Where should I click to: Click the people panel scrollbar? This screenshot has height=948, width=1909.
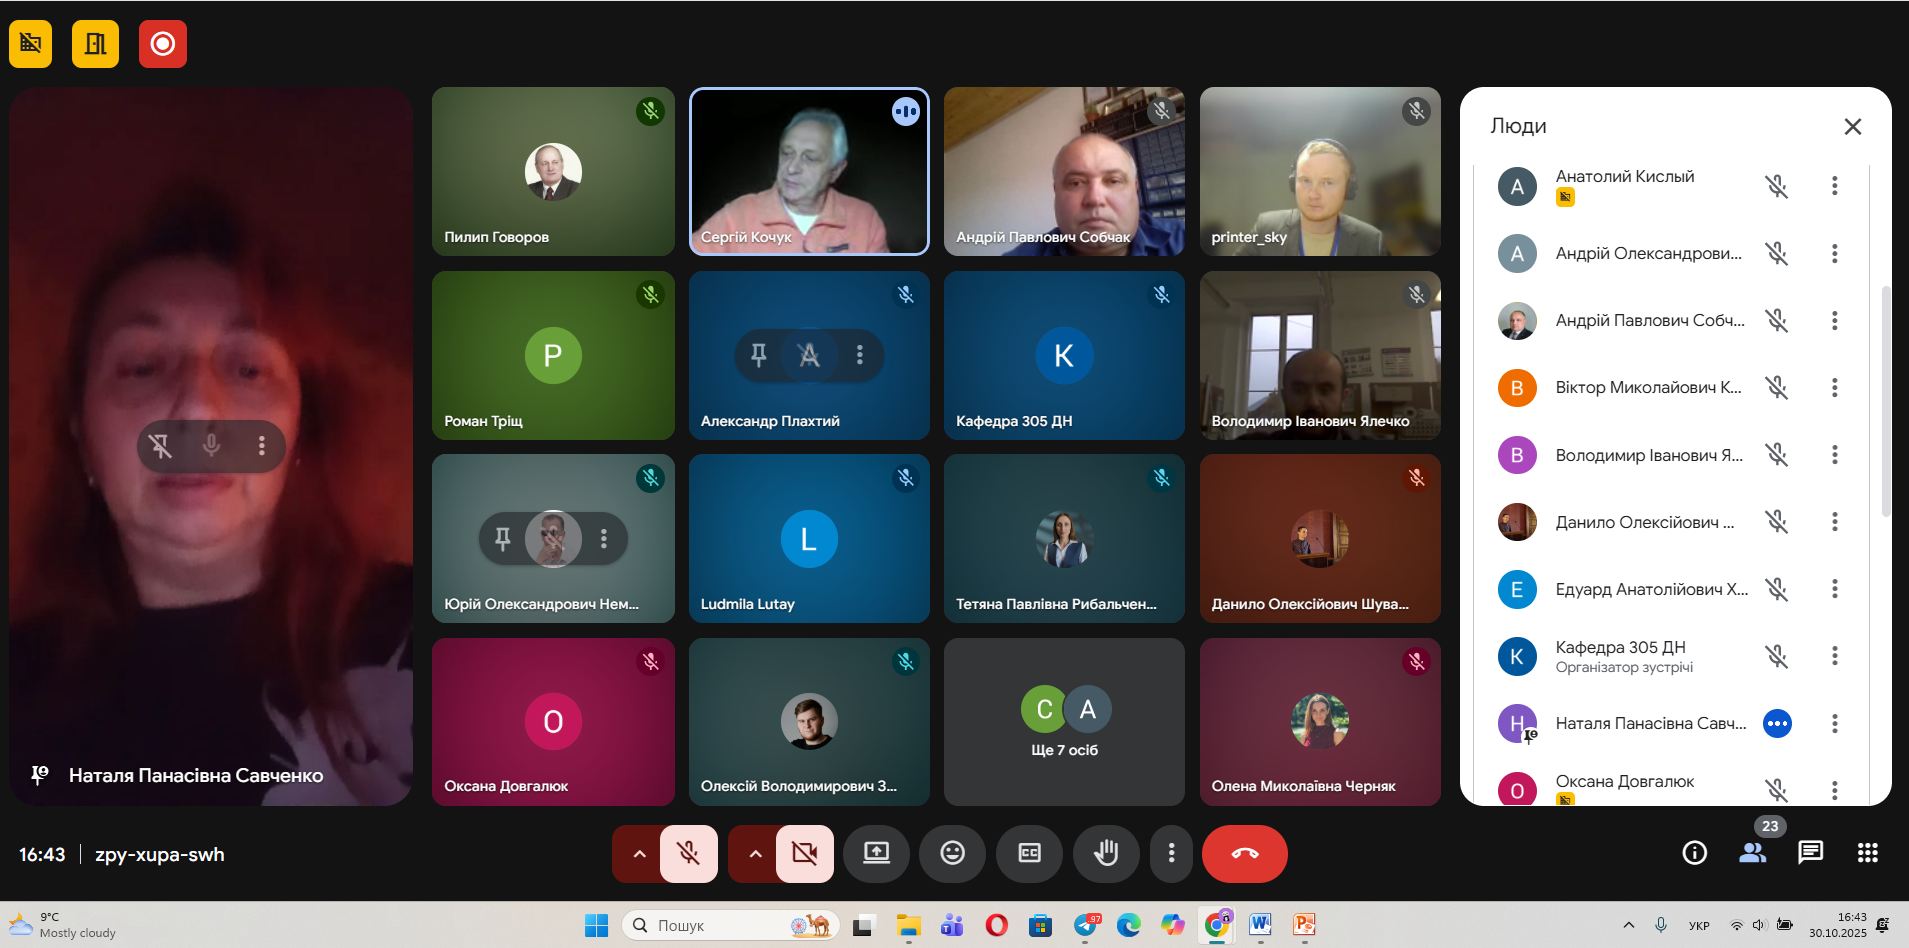[x=1886, y=400]
